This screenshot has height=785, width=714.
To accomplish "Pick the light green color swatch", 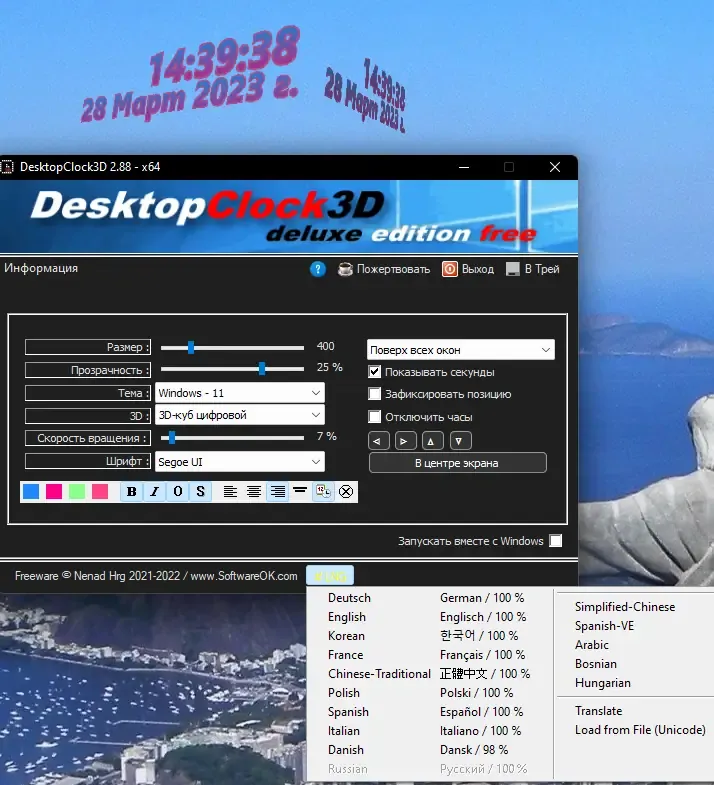I will click(77, 492).
